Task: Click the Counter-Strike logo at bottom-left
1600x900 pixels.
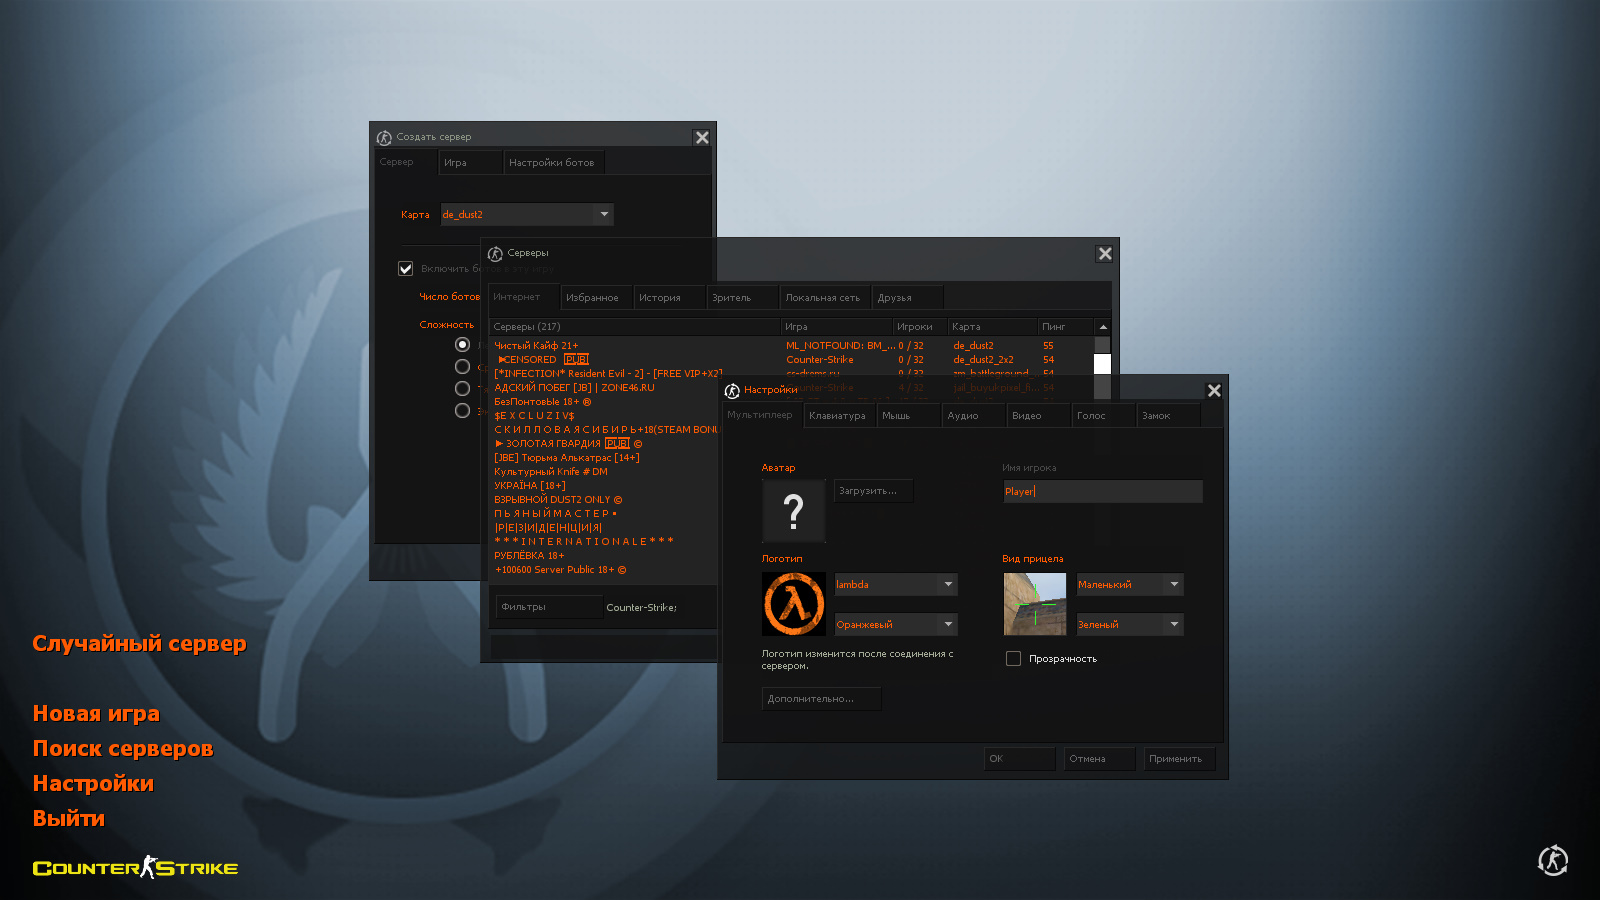Action: tap(135, 867)
